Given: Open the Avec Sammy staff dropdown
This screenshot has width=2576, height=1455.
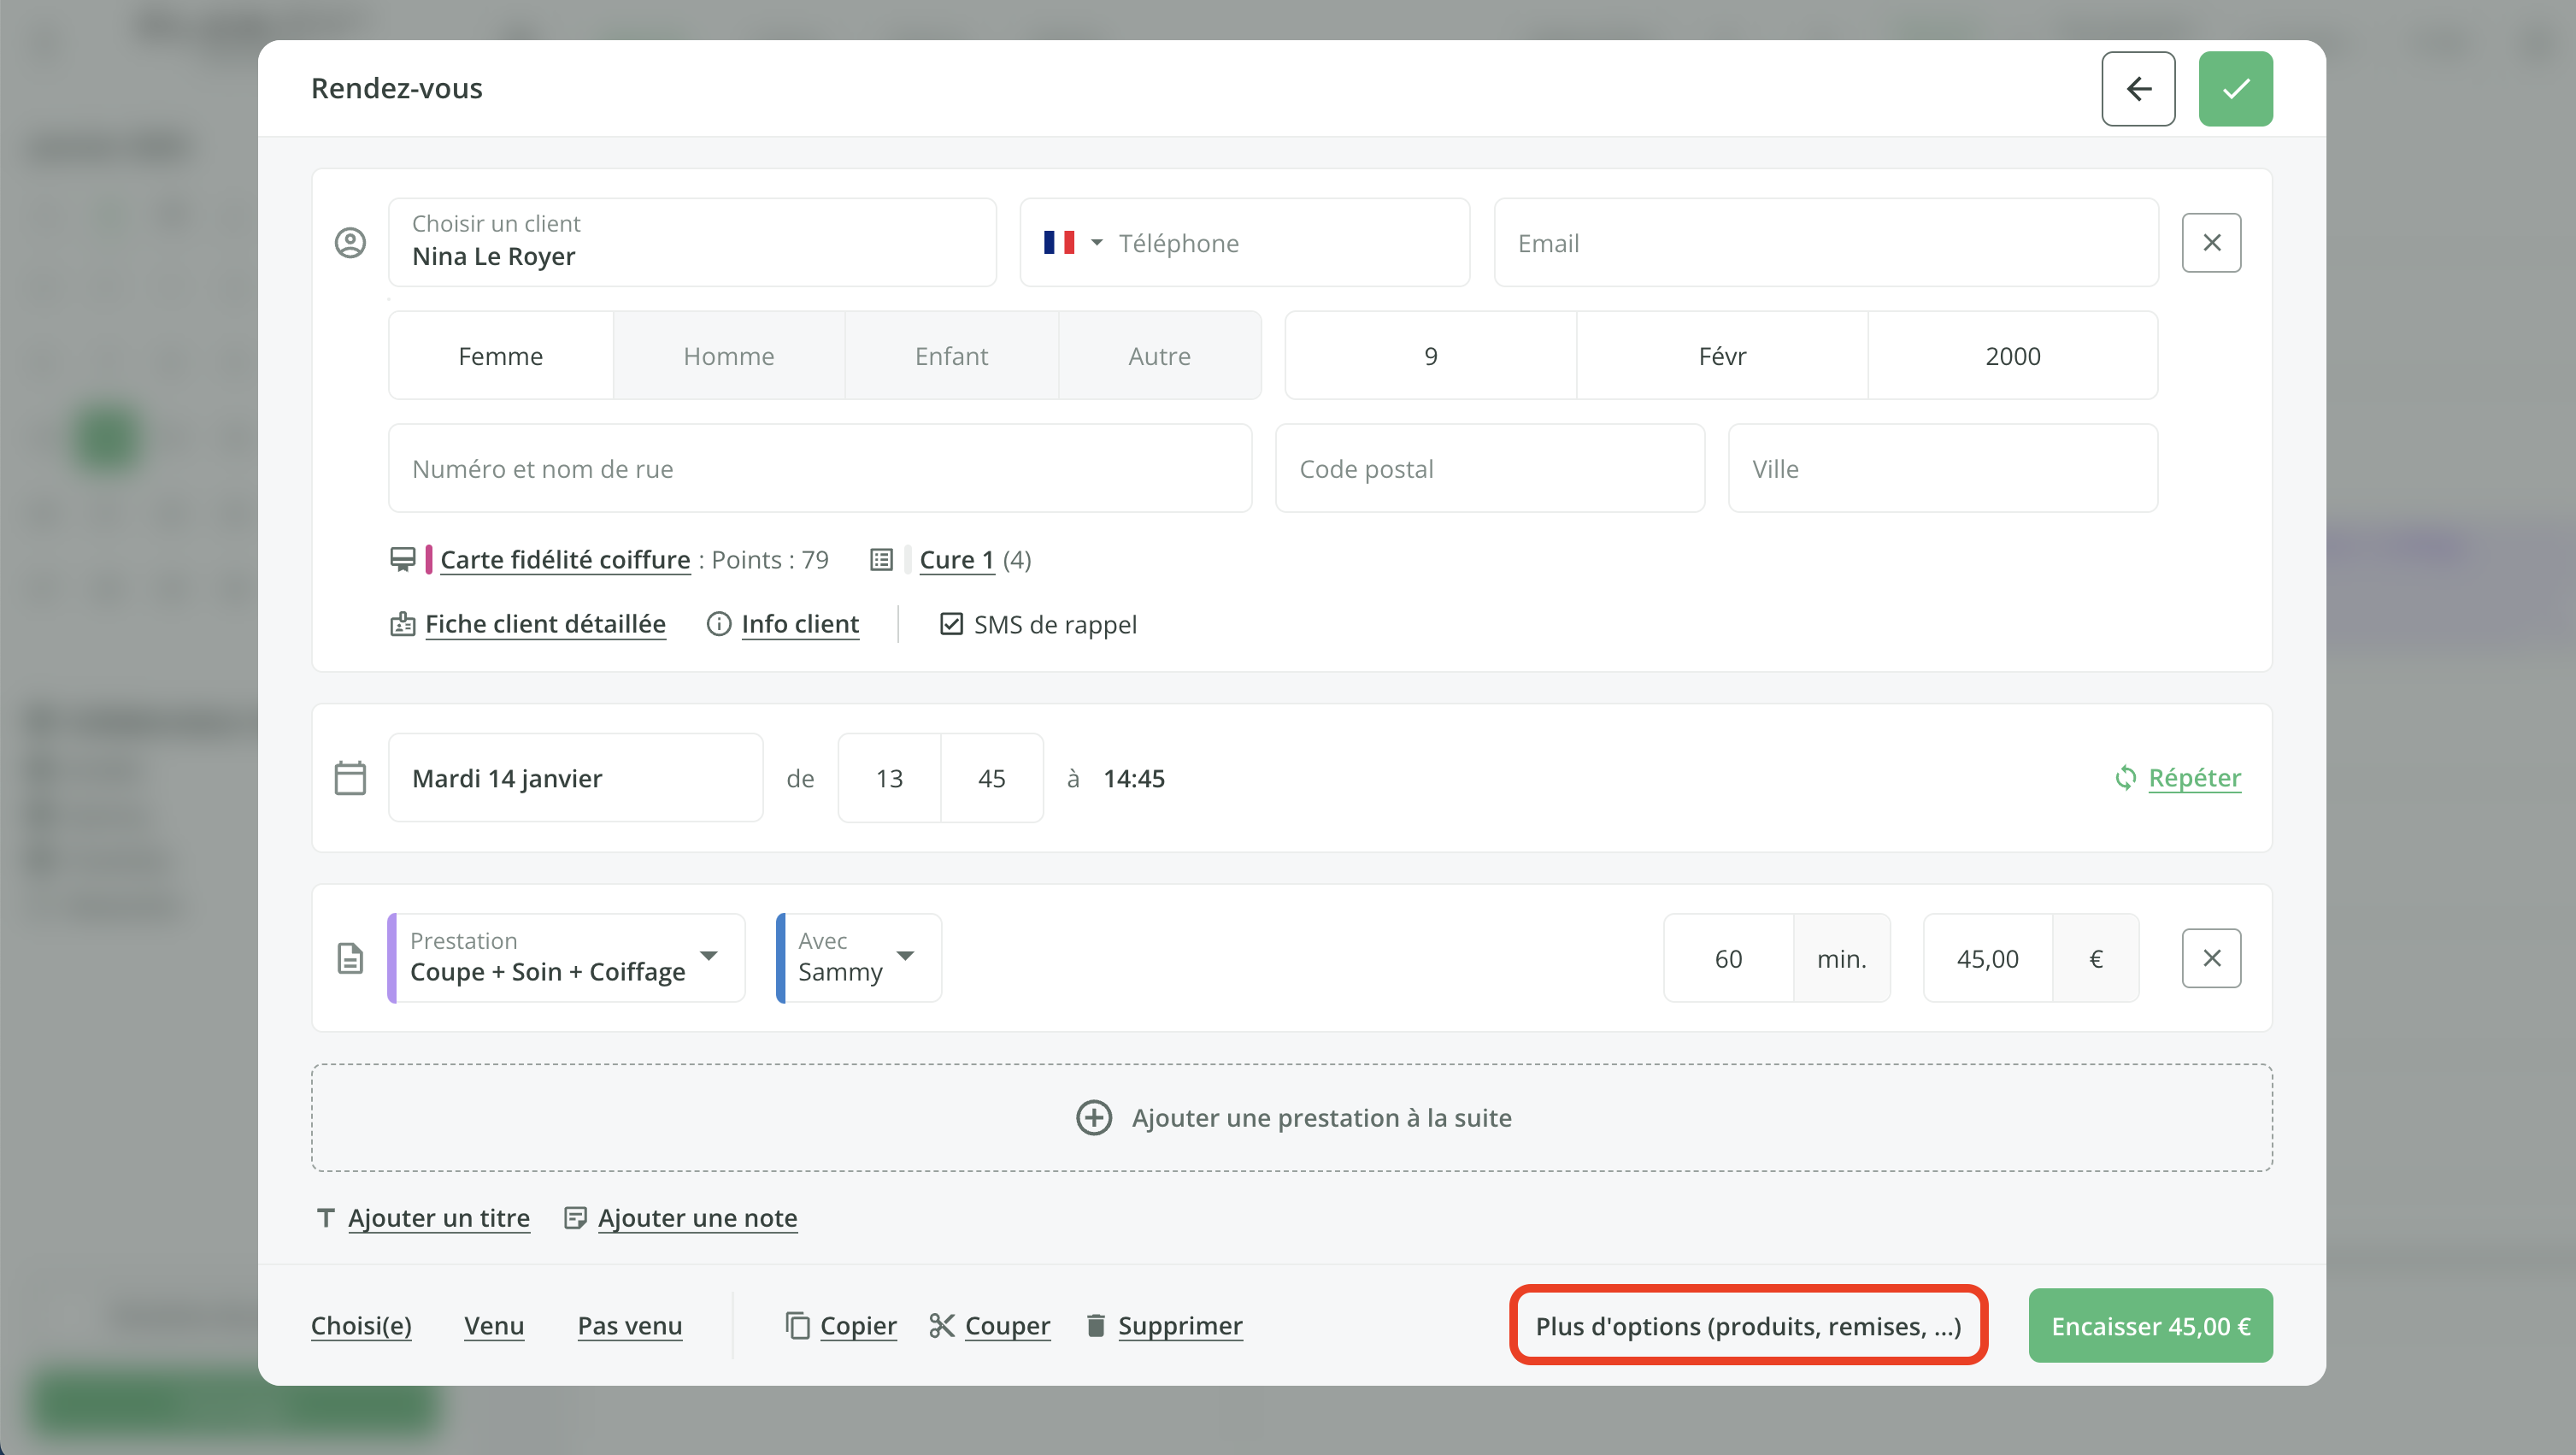Looking at the screenshot, I should (x=905, y=956).
